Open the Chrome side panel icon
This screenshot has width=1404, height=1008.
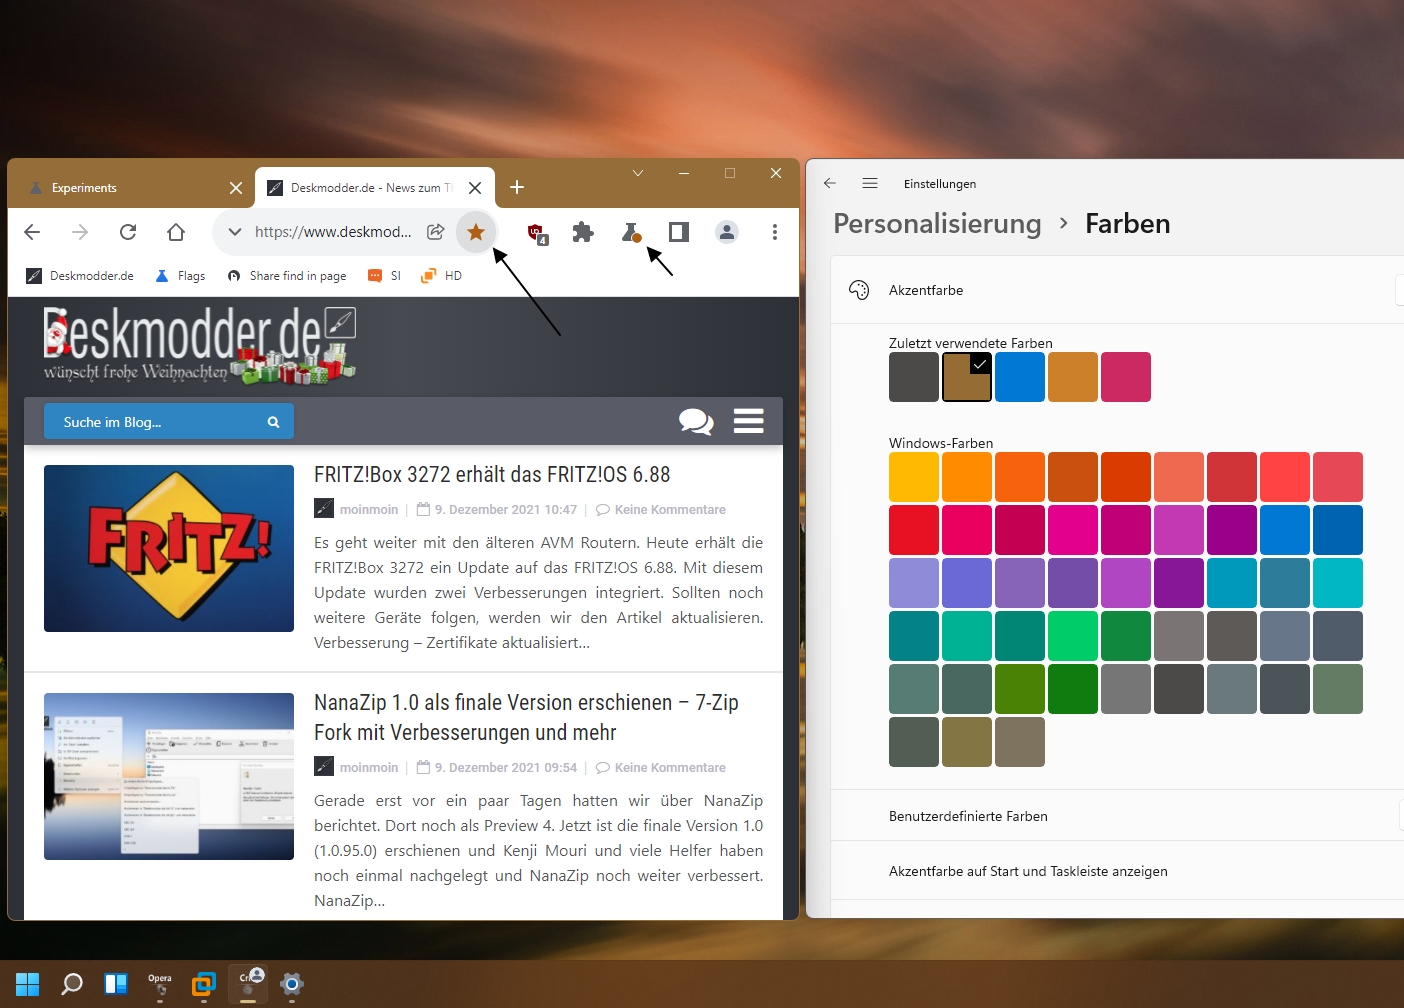point(679,232)
